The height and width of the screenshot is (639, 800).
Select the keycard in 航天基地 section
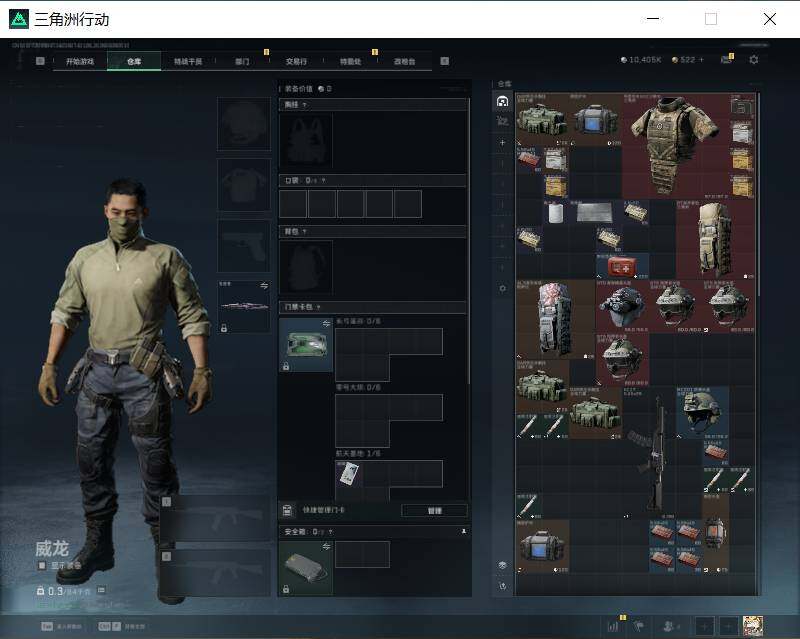tap(349, 474)
